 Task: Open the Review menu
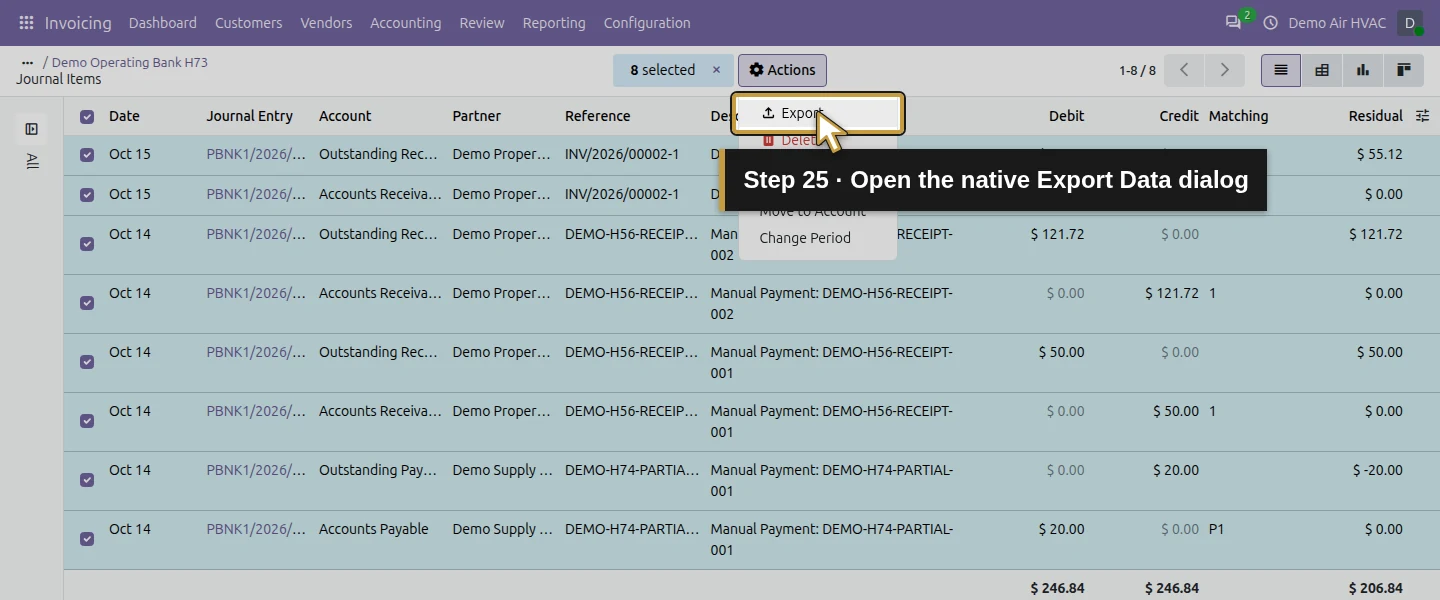coord(482,23)
